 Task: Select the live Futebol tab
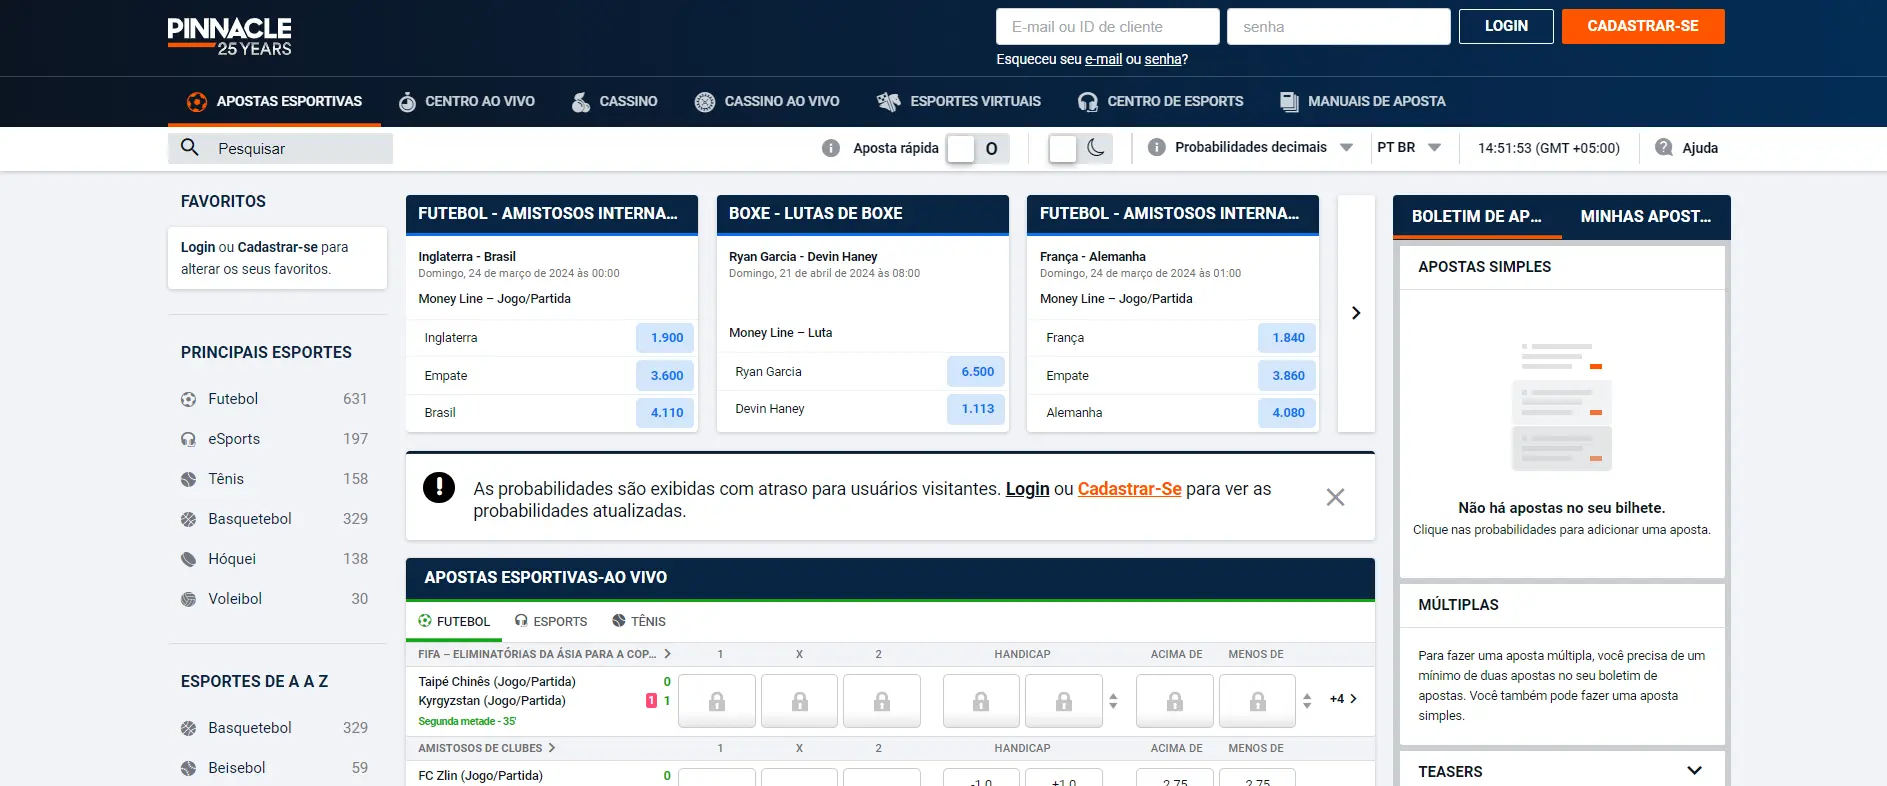[454, 621]
